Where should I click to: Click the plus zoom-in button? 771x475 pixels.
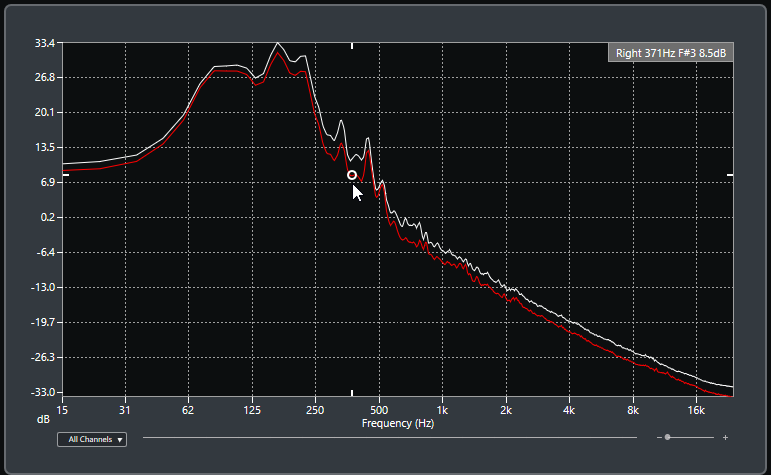click(x=725, y=437)
